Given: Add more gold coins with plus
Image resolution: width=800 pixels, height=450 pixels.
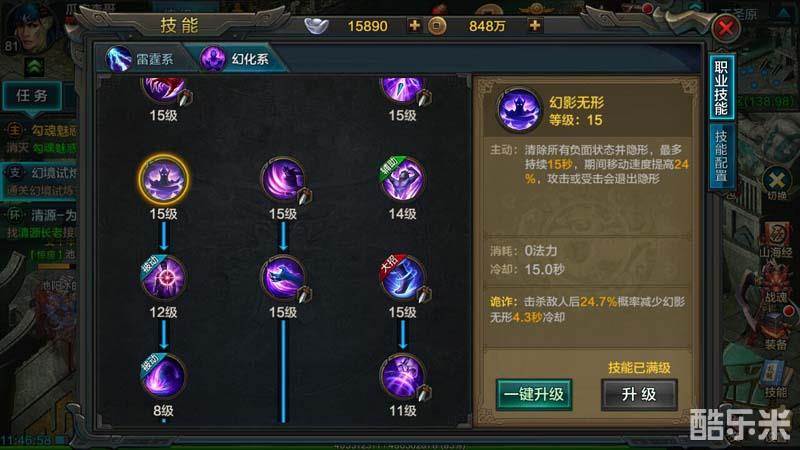Looking at the screenshot, I should [x=535, y=26].
